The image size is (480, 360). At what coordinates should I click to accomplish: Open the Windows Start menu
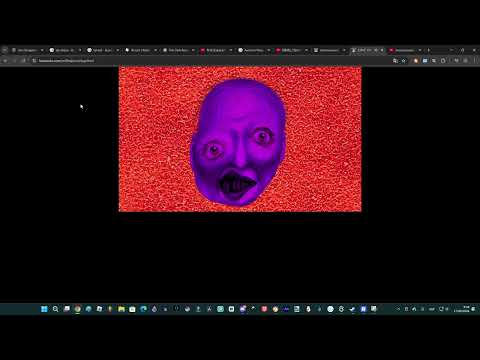click(x=44, y=309)
